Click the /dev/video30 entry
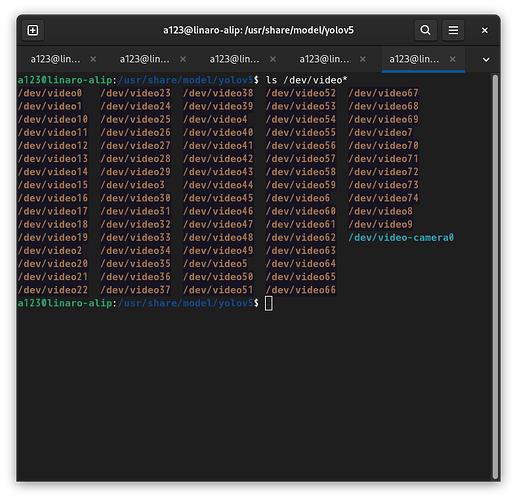517x500 pixels. click(136, 198)
